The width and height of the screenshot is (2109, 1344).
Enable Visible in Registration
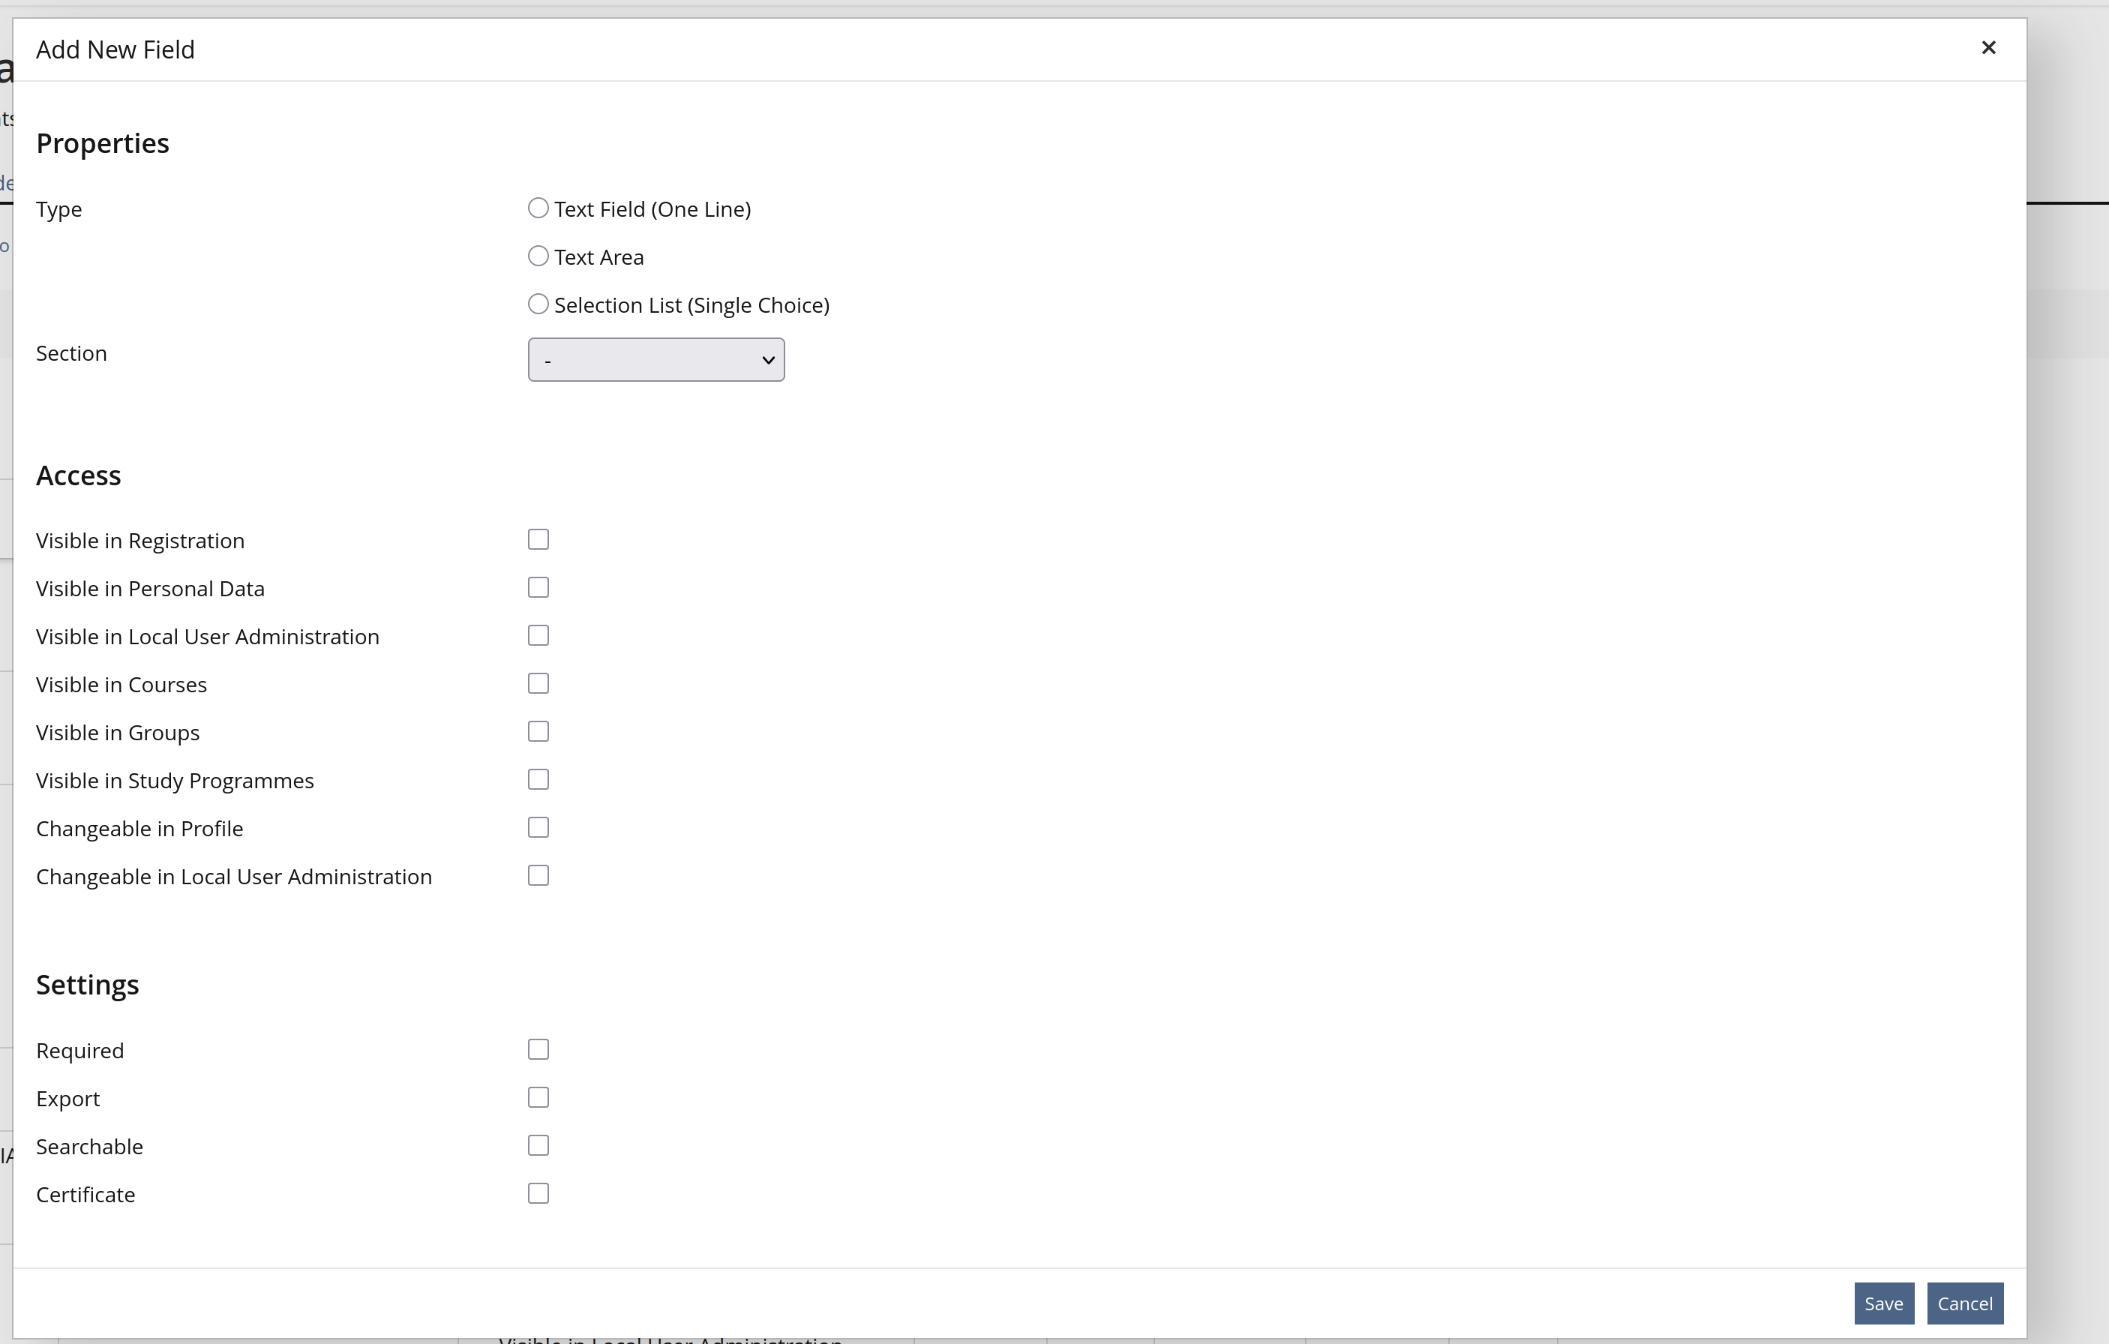coord(537,539)
